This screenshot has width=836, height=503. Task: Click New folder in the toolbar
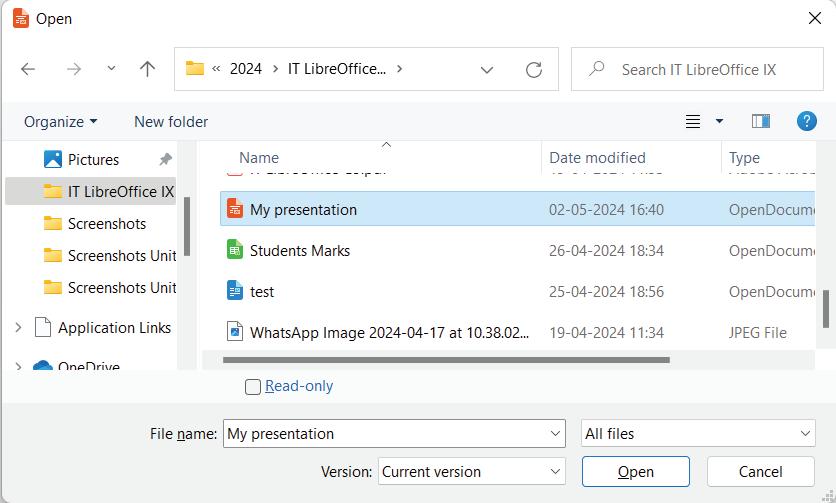click(x=171, y=122)
